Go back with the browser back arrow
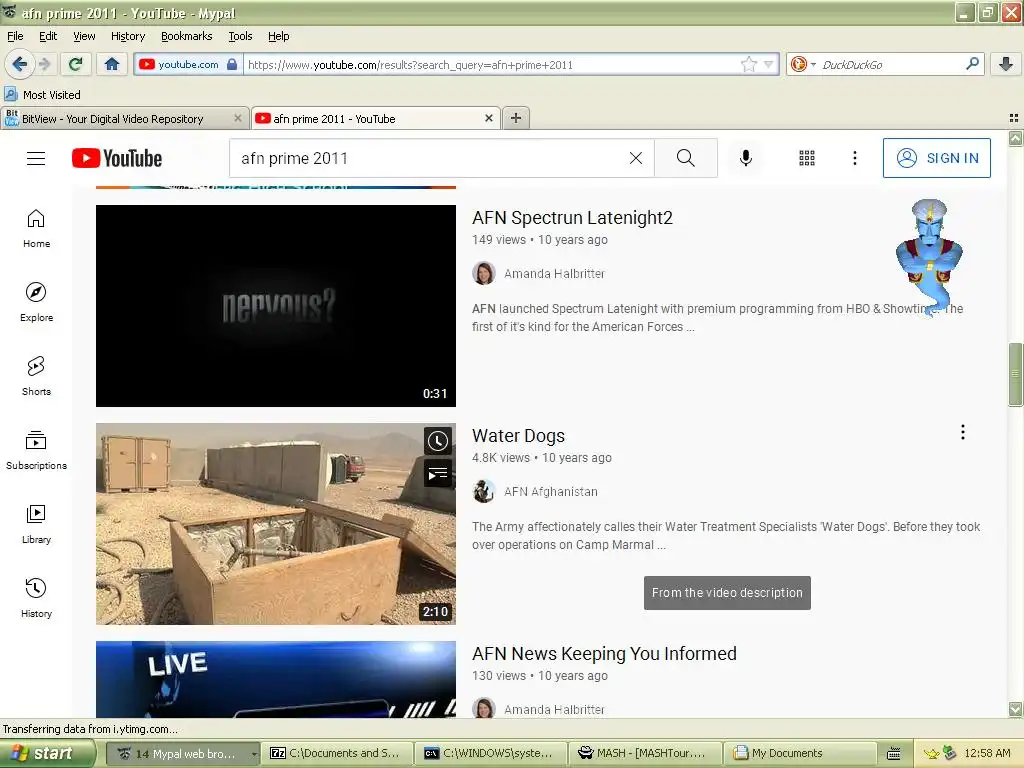This screenshot has height=768, width=1024. (19, 64)
